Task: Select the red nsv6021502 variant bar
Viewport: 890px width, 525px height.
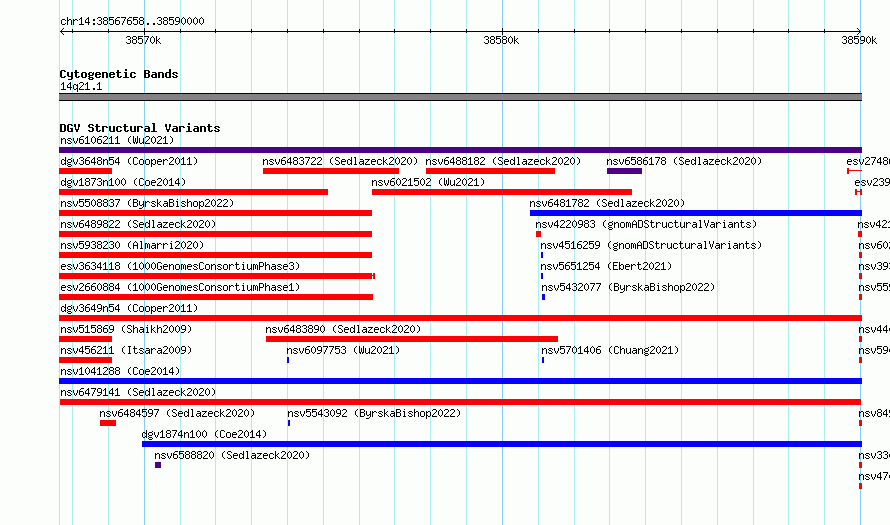Action: tap(502, 192)
